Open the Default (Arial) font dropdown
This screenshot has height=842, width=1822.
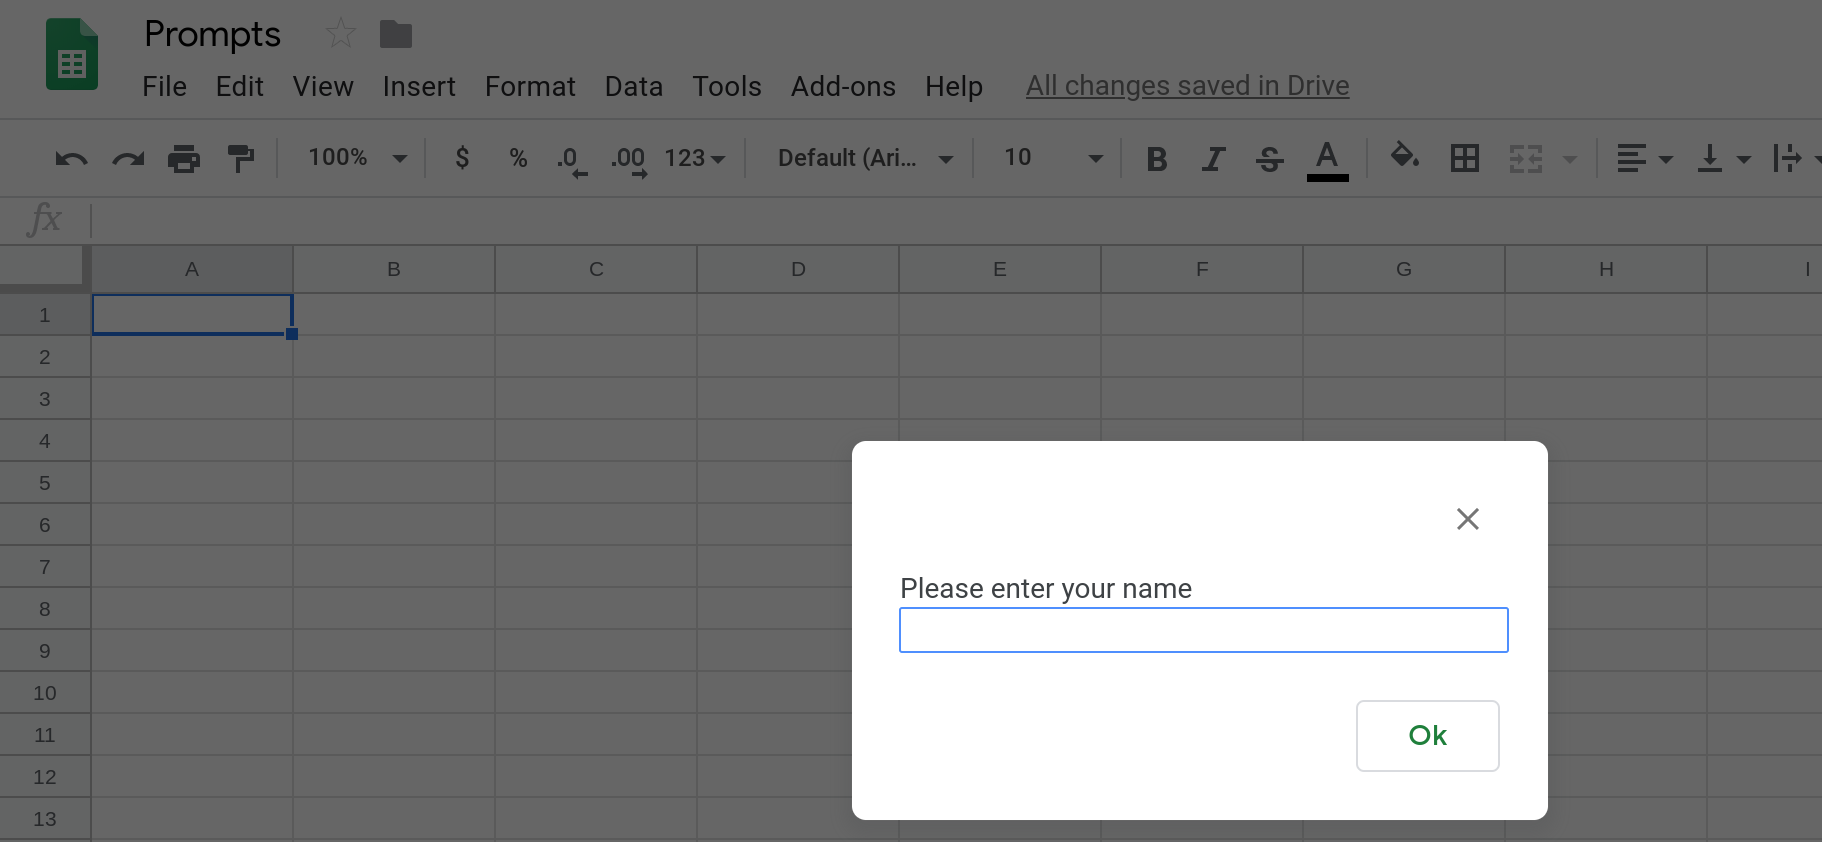[x=865, y=158]
